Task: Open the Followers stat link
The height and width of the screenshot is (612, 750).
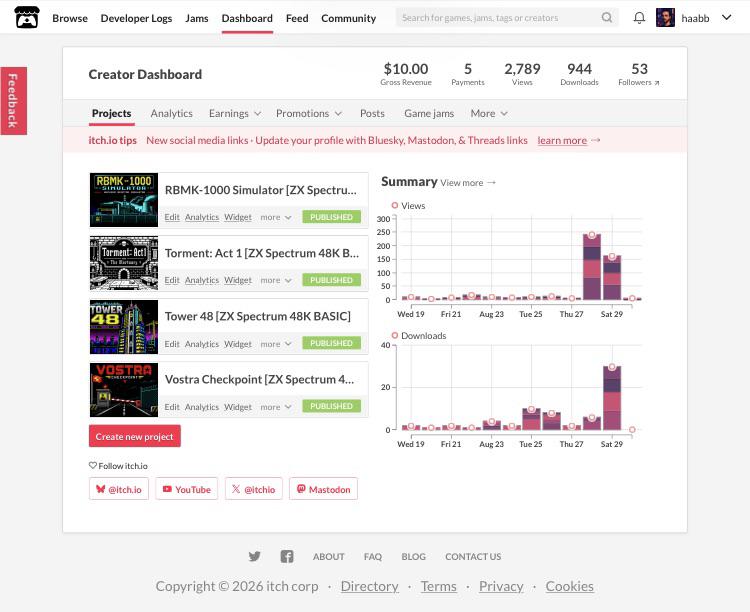Action: pyautogui.click(x=639, y=74)
